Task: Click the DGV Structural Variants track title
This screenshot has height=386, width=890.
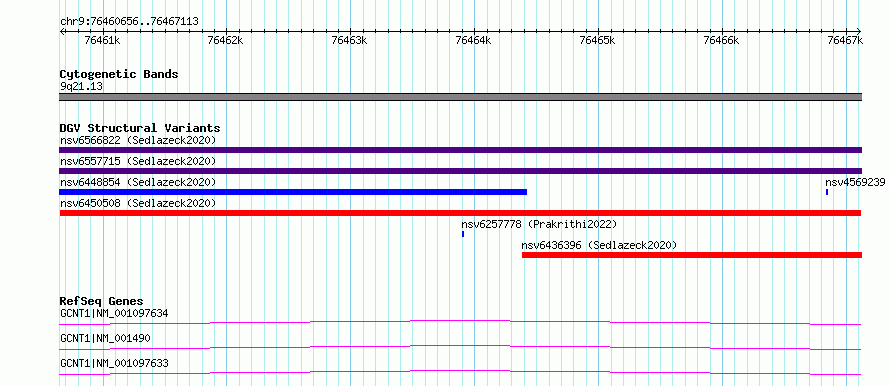Action: 140,128
